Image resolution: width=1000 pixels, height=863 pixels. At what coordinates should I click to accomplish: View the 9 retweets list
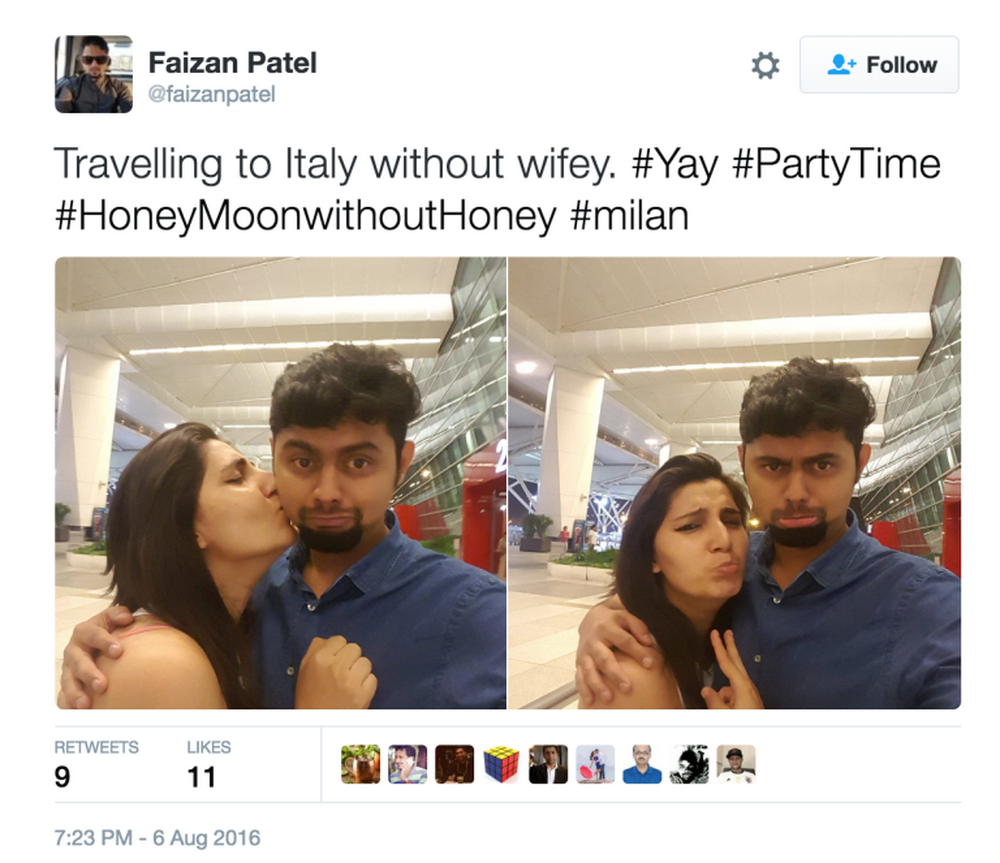[96, 765]
